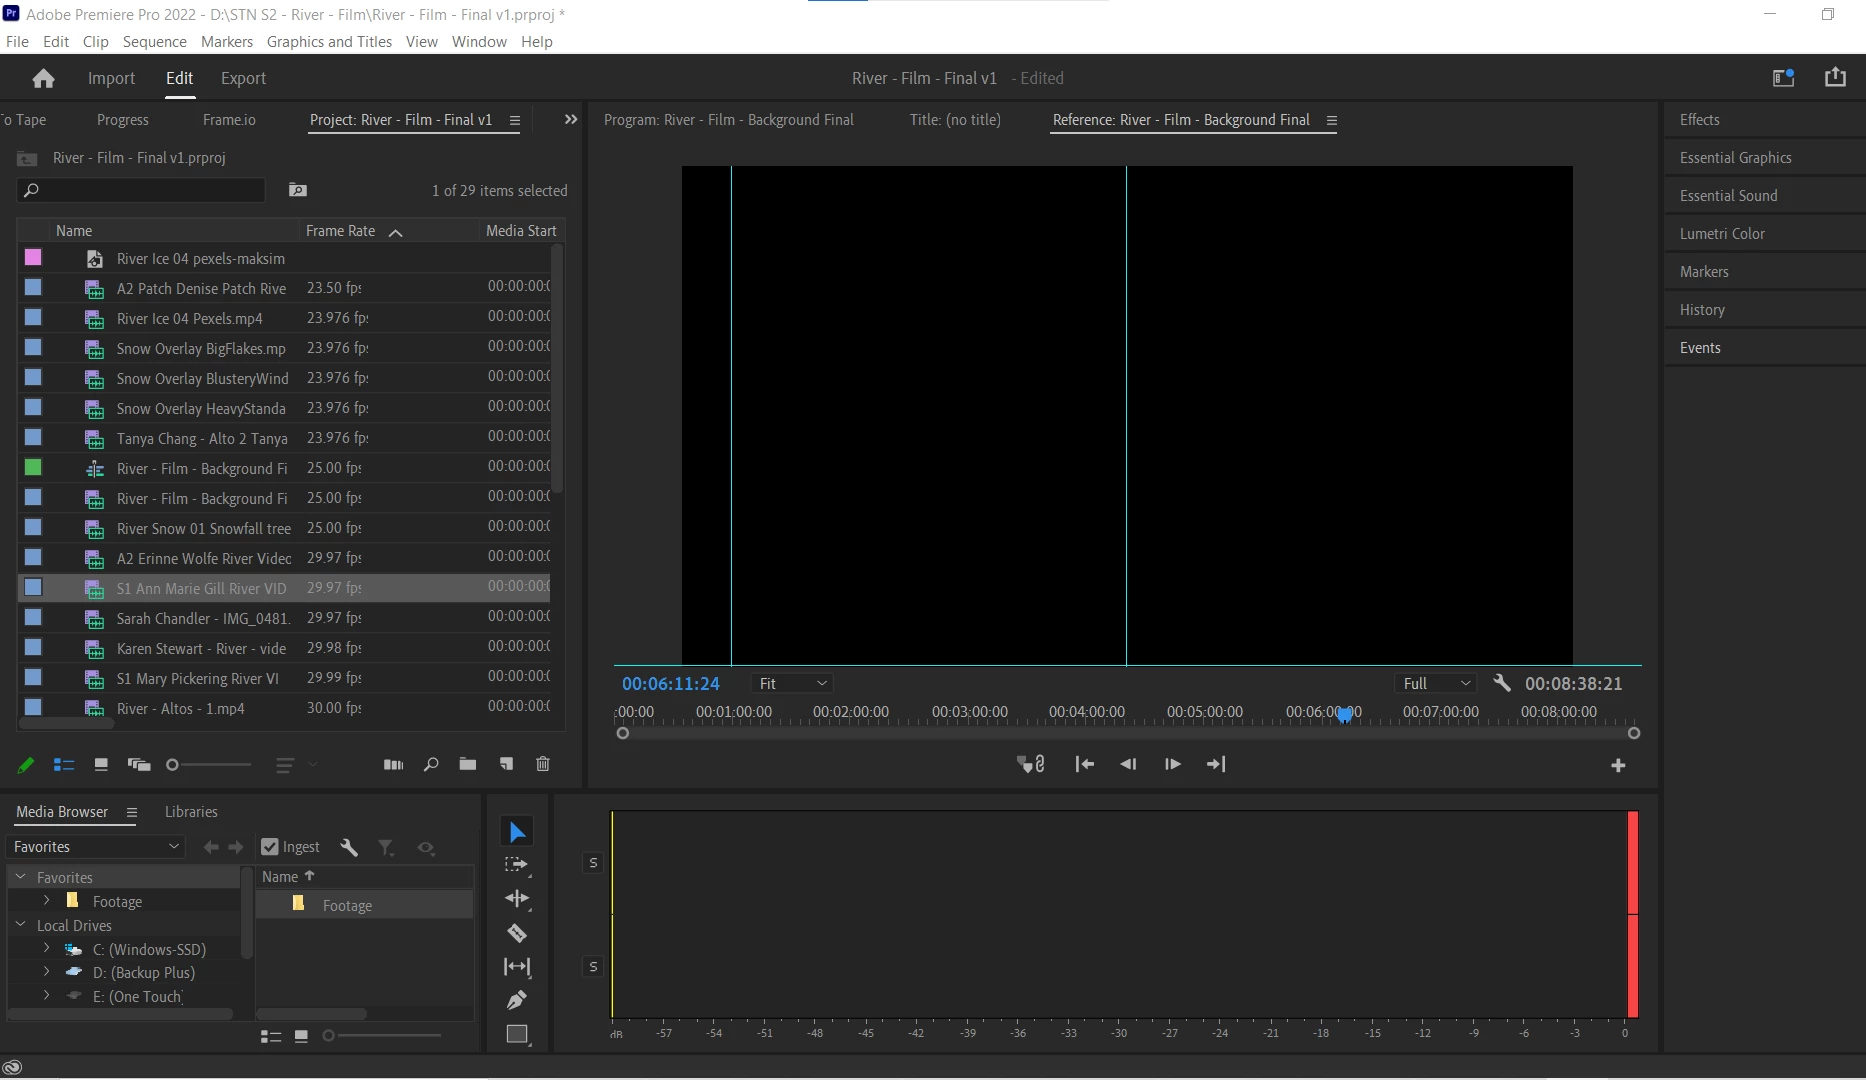
Task: Select the Pen tool
Action: tap(517, 1000)
